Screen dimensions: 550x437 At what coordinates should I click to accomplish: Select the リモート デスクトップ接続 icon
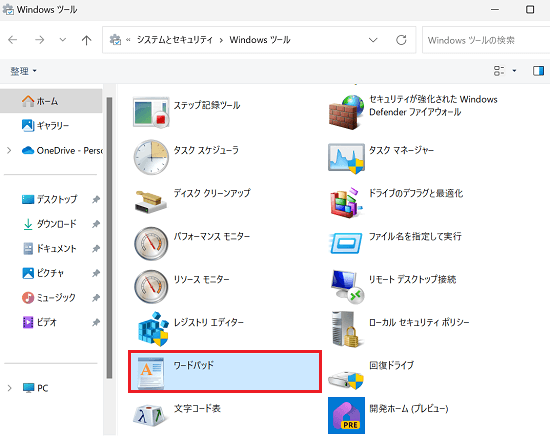[x=347, y=287]
